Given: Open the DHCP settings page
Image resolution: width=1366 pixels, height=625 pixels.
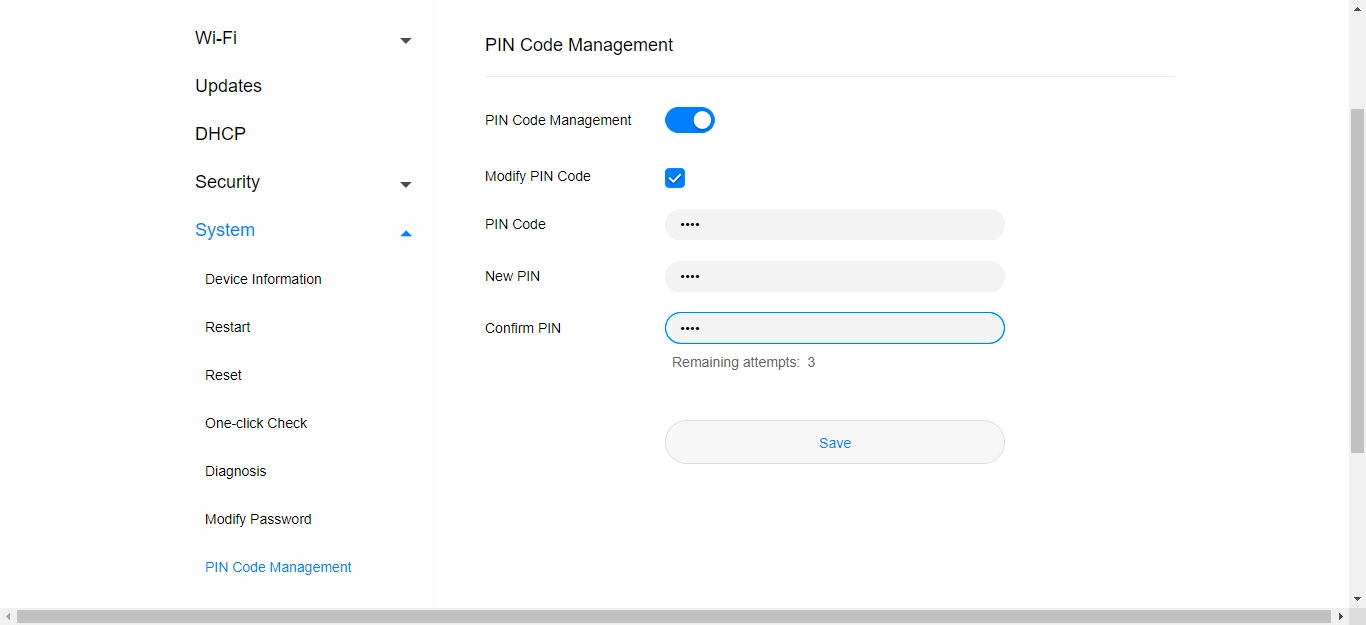Looking at the screenshot, I should [x=220, y=134].
